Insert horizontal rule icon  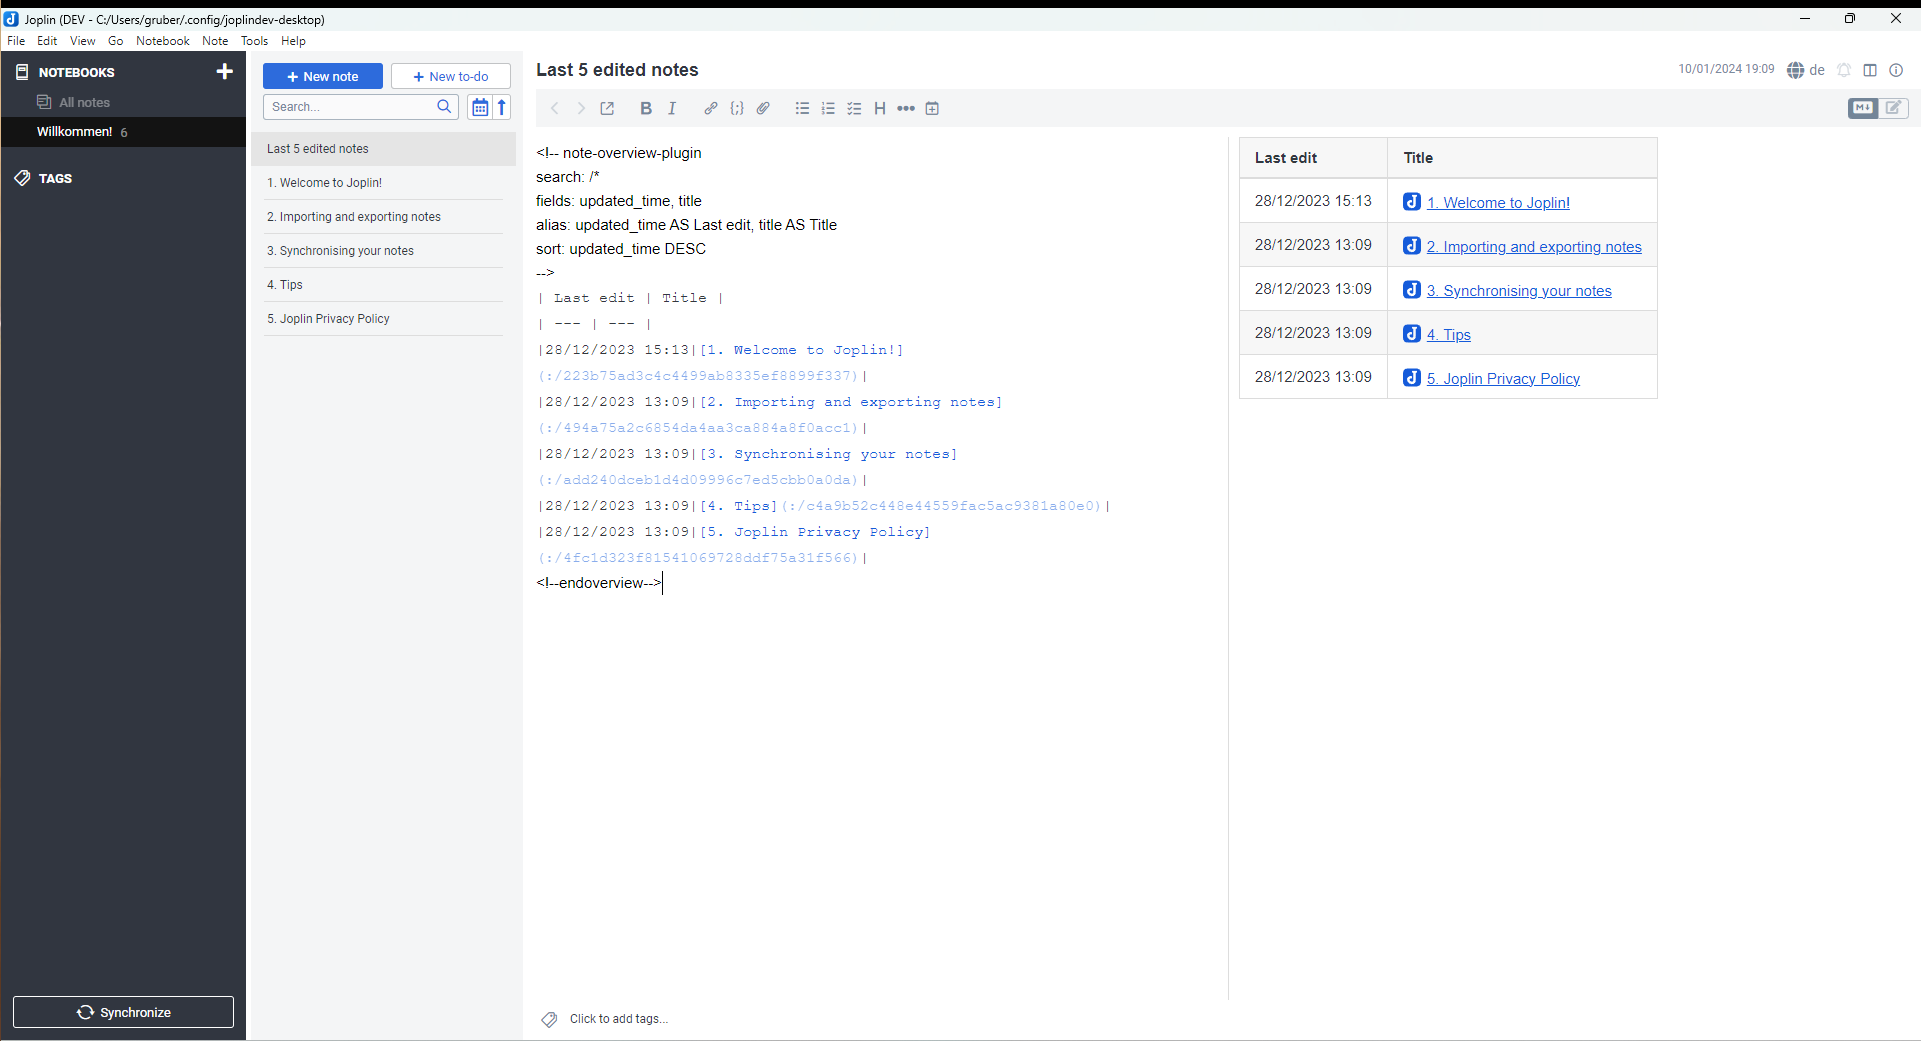906,108
